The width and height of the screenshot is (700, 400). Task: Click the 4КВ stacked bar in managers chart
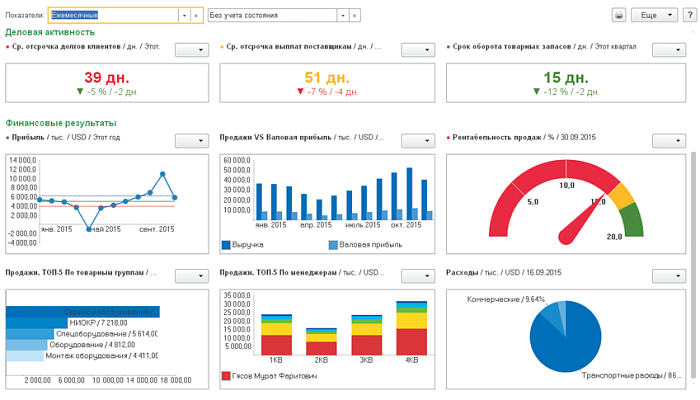point(411,330)
